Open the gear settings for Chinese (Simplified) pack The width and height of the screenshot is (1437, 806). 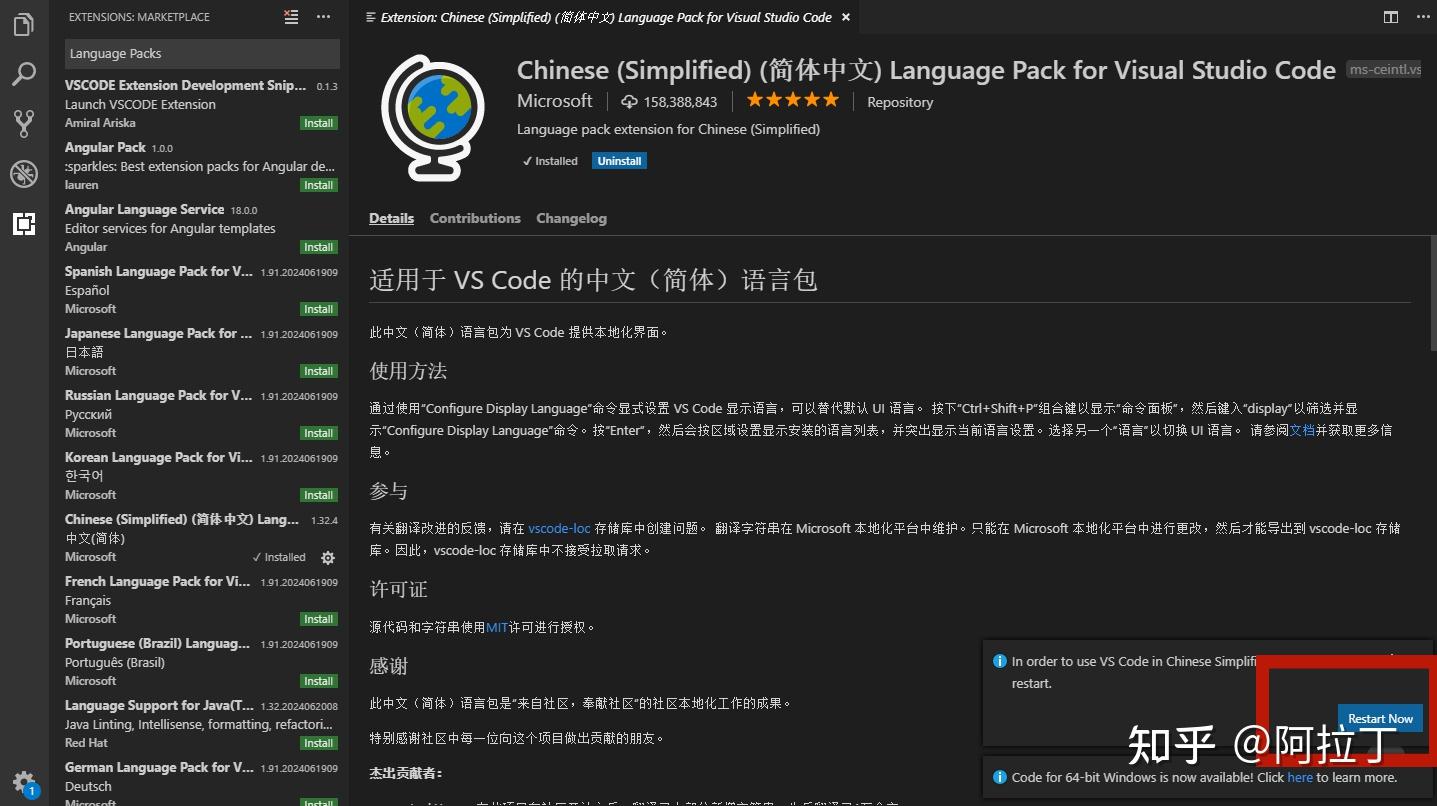pyautogui.click(x=328, y=558)
